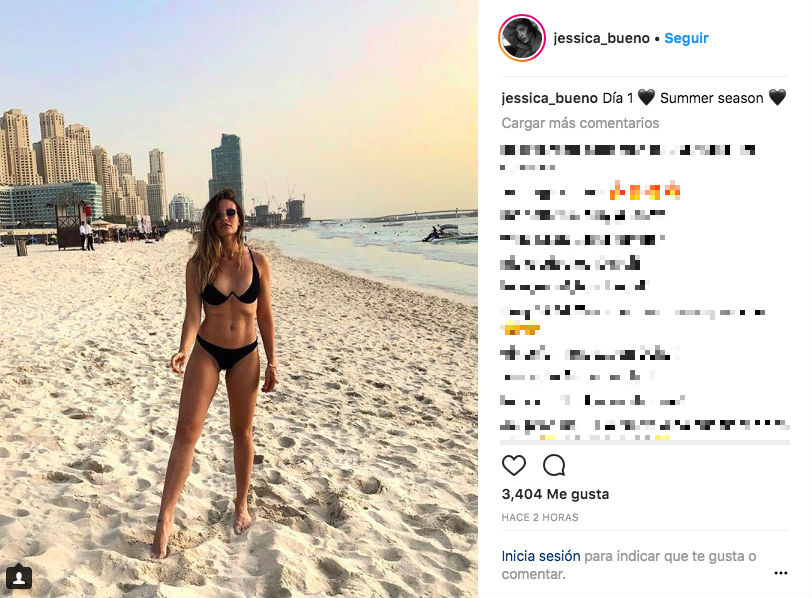The image size is (812, 598).
Task: Click jessica_bueno username in the caption
Action: tap(549, 98)
